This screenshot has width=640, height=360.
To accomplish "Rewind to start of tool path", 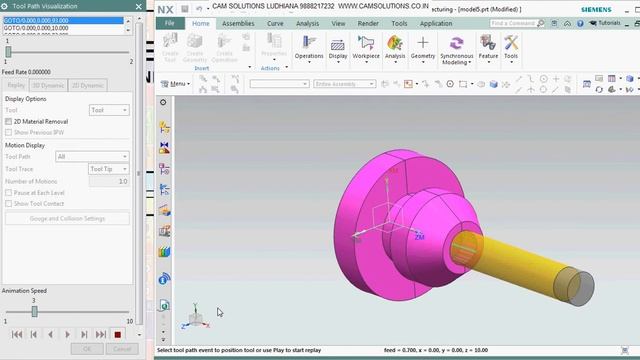I will pos(17,335).
